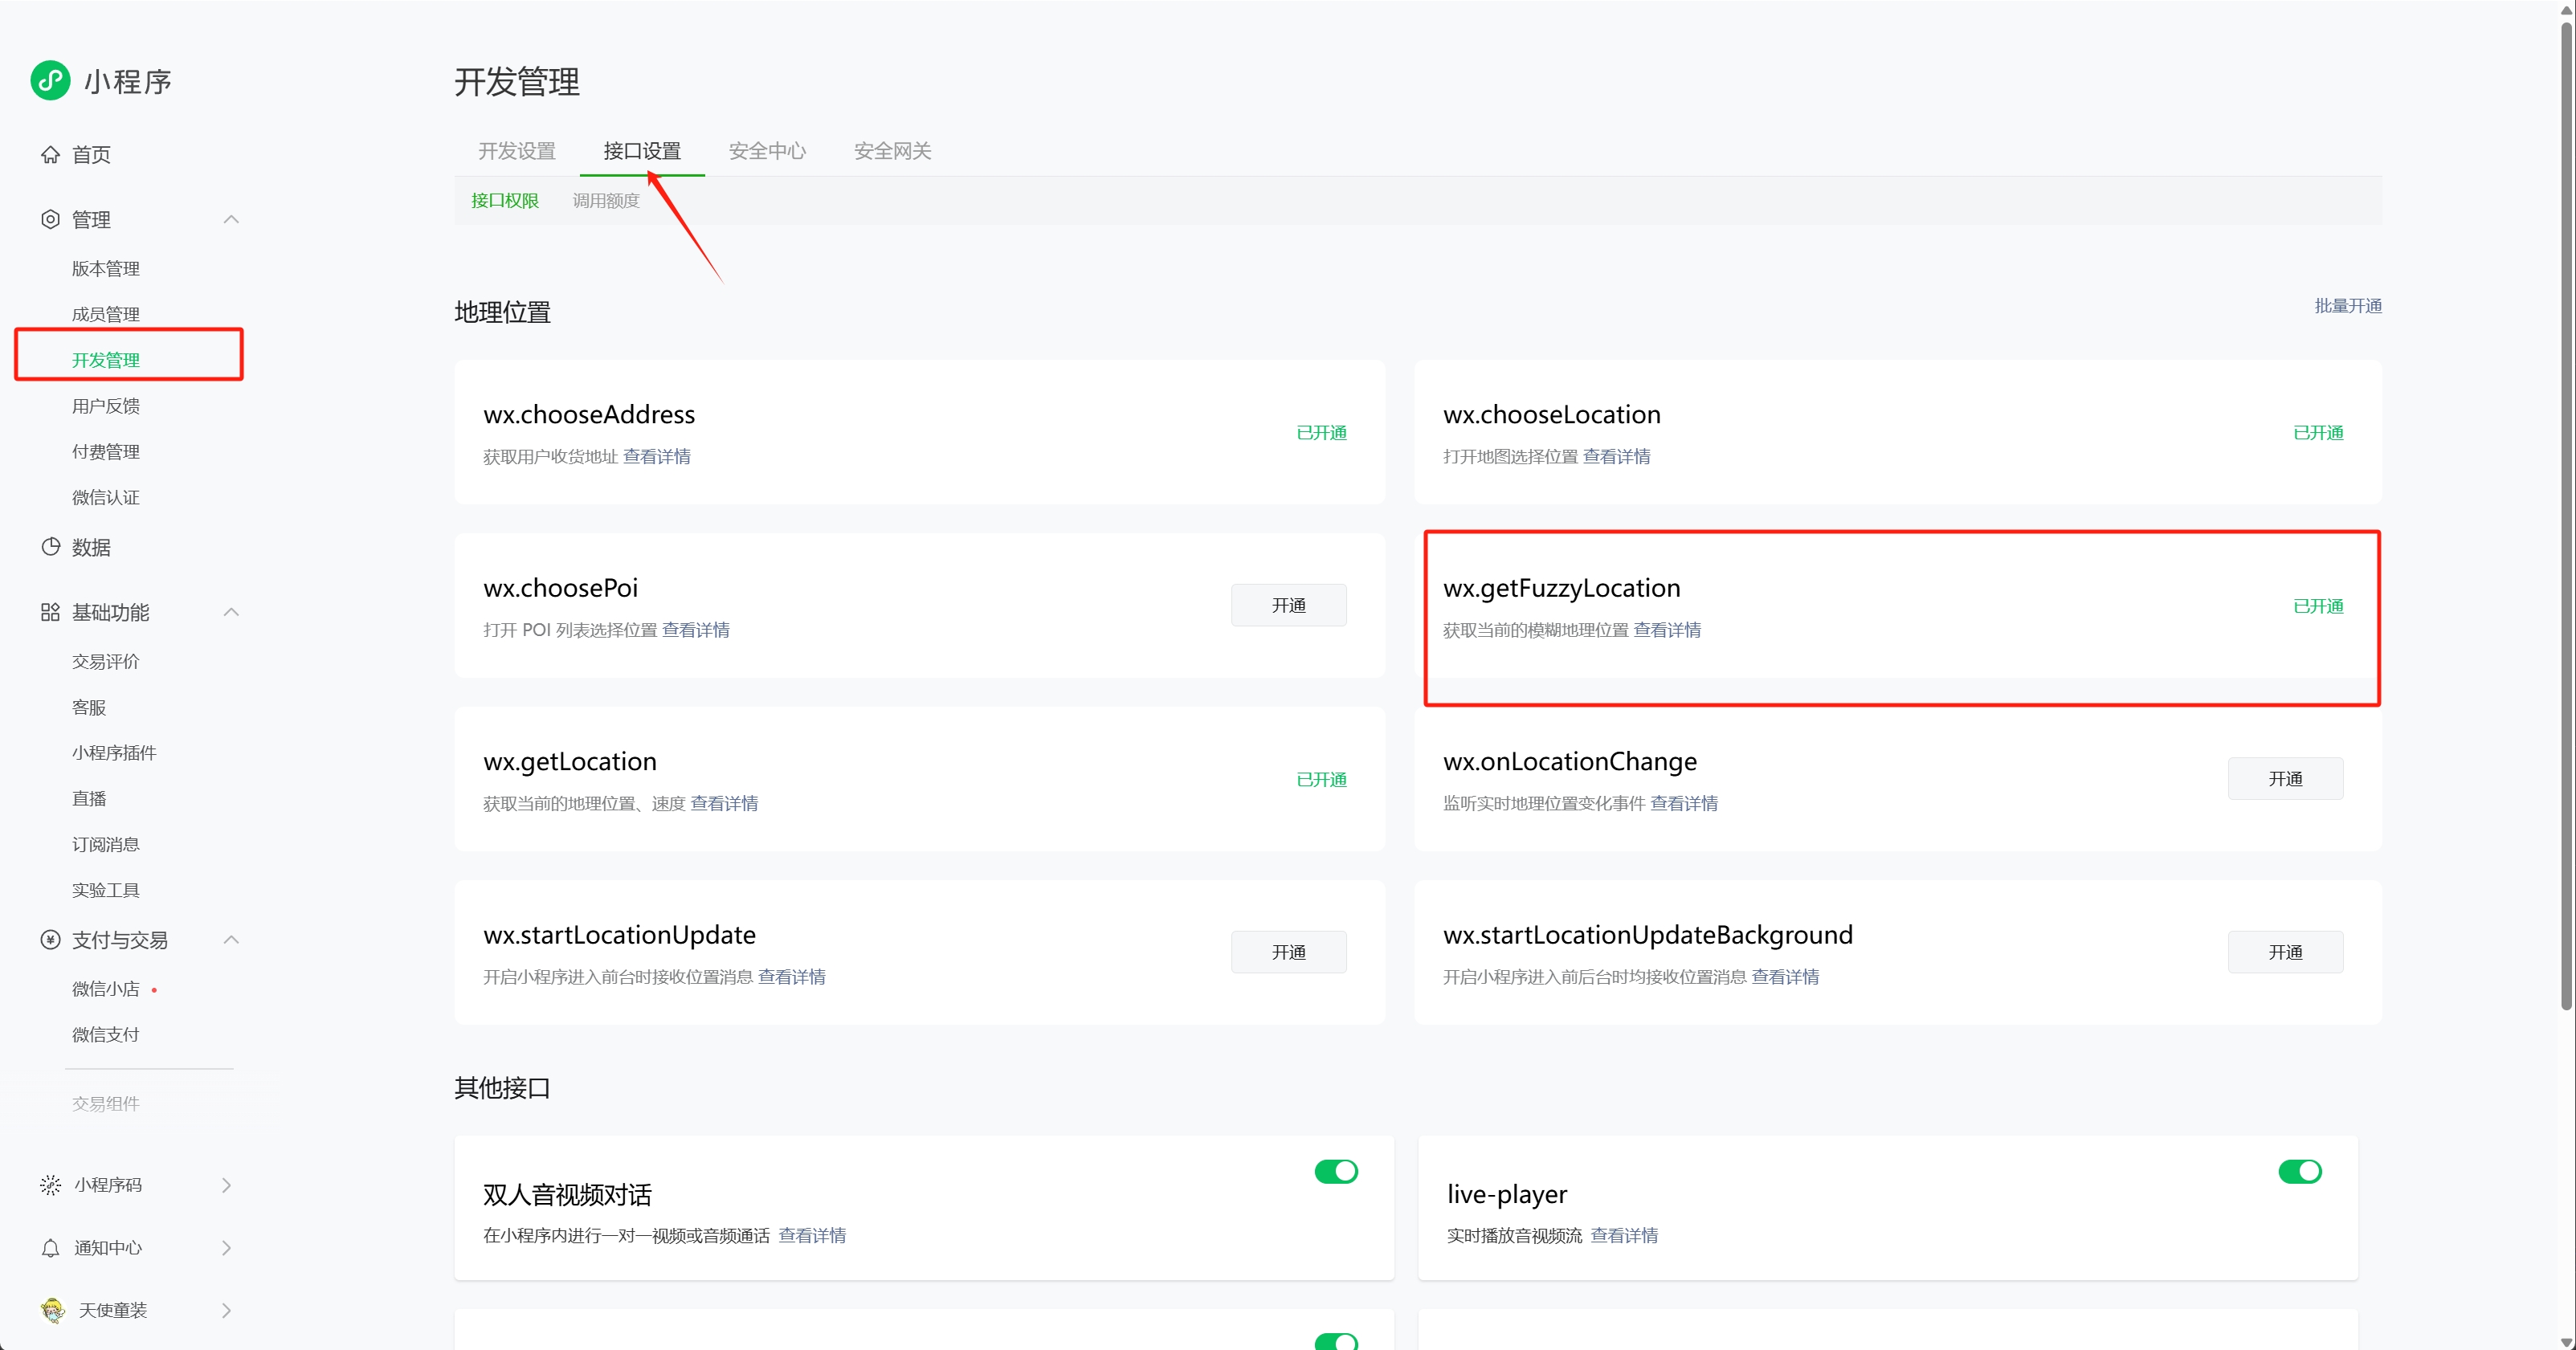Image resolution: width=2576 pixels, height=1350 pixels.
Task: Open 实验工具 in sidebar
Action: pos(106,890)
